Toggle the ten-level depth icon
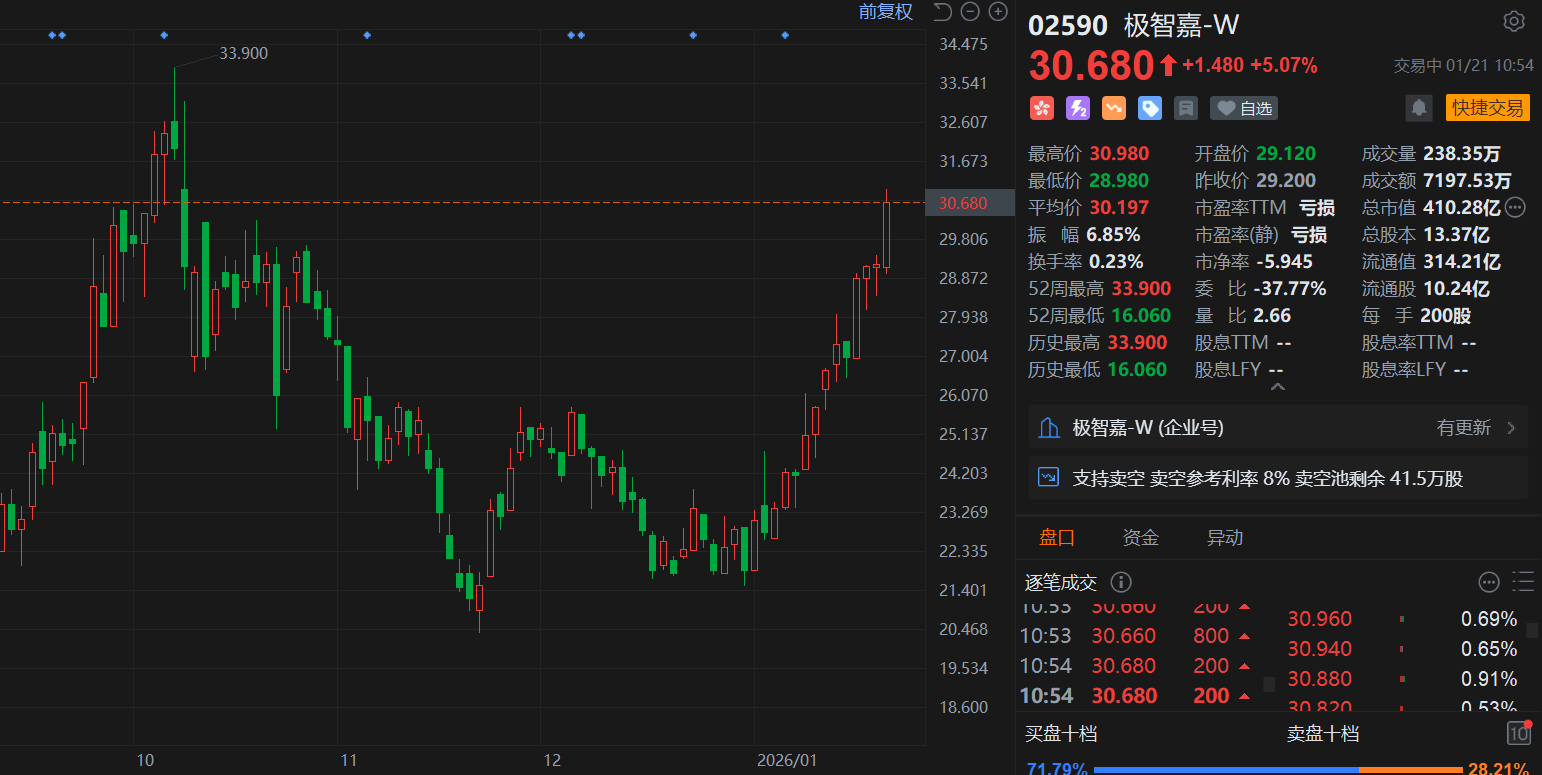Viewport: 1542px width, 775px height. (1518, 733)
